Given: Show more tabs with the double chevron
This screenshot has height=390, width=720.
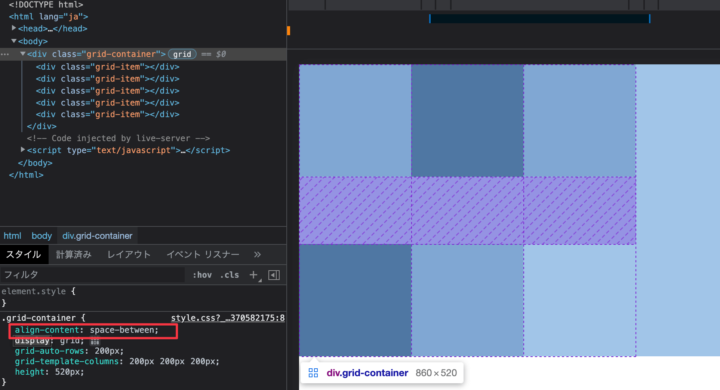Looking at the screenshot, I should coord(257,254).
